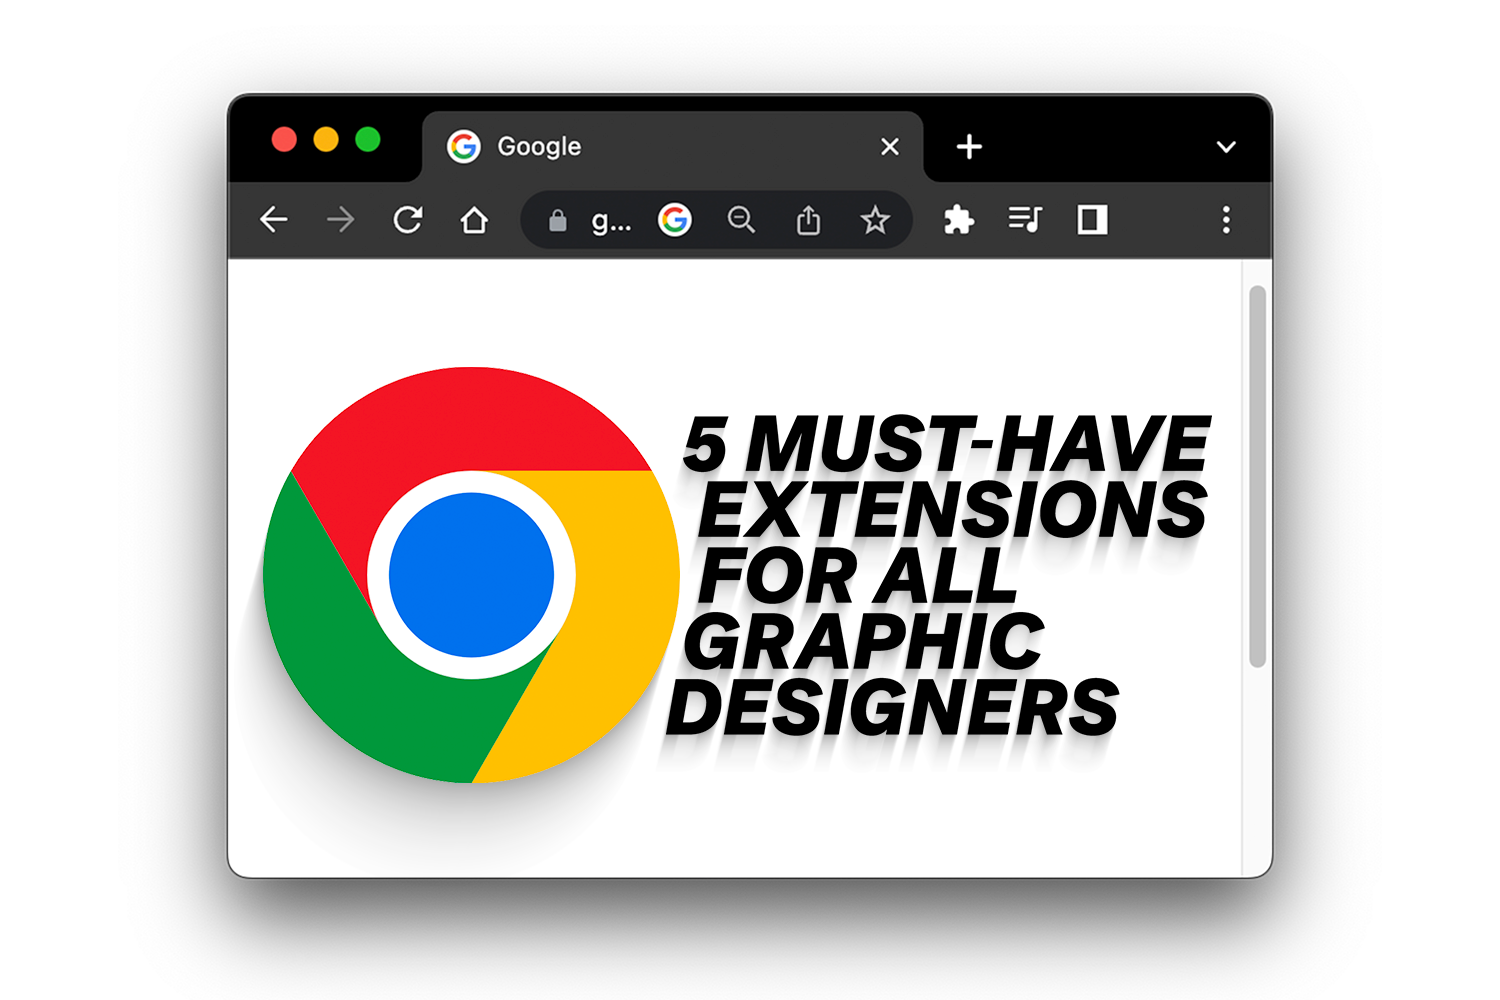Click the Back navigation arrow

[274, 220]
